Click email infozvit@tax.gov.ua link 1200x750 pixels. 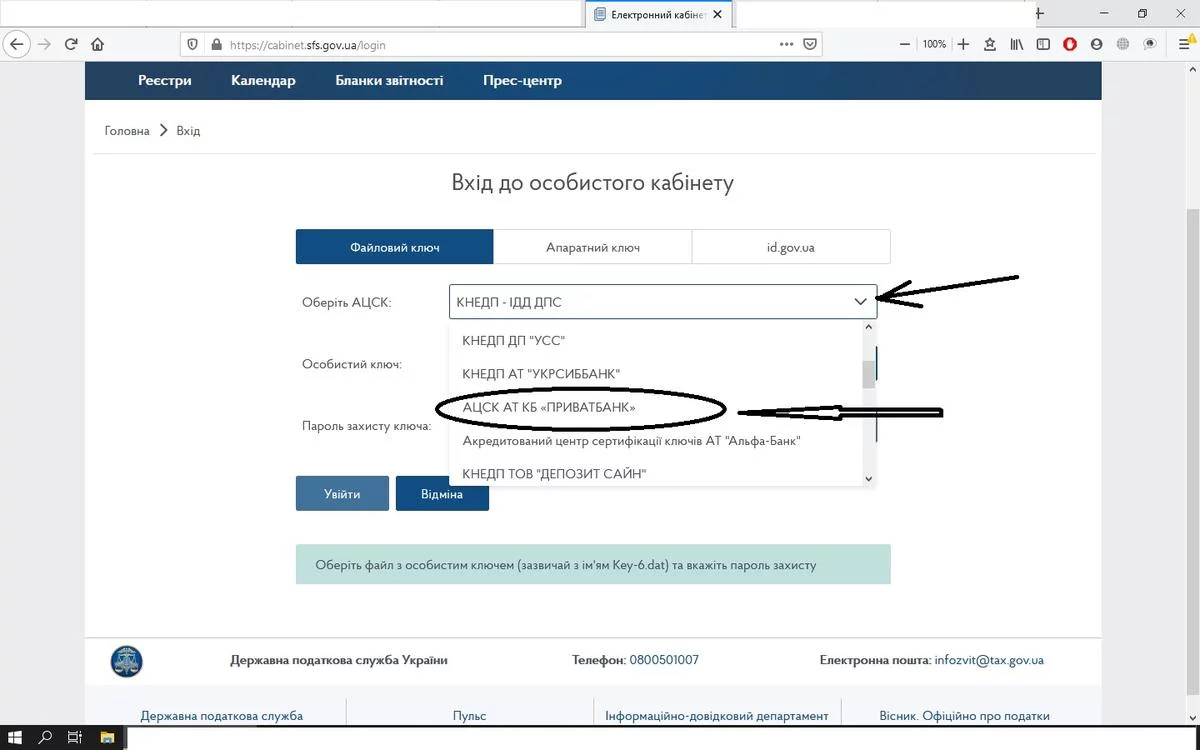point(989,660)
